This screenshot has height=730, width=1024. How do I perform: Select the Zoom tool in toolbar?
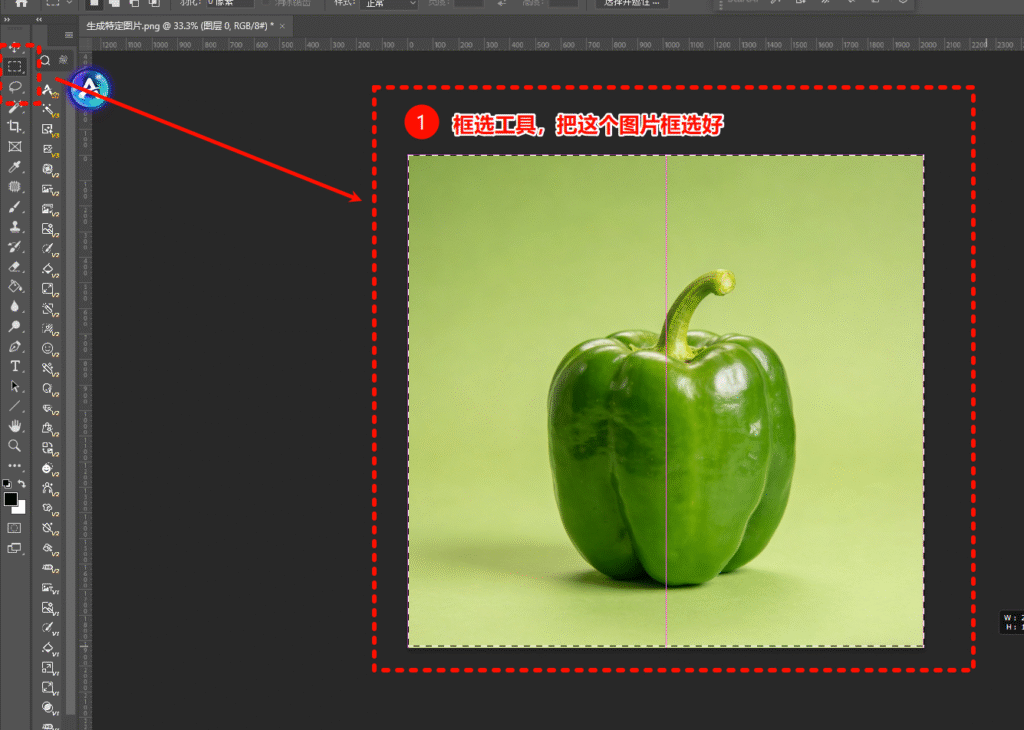[15, 446]
